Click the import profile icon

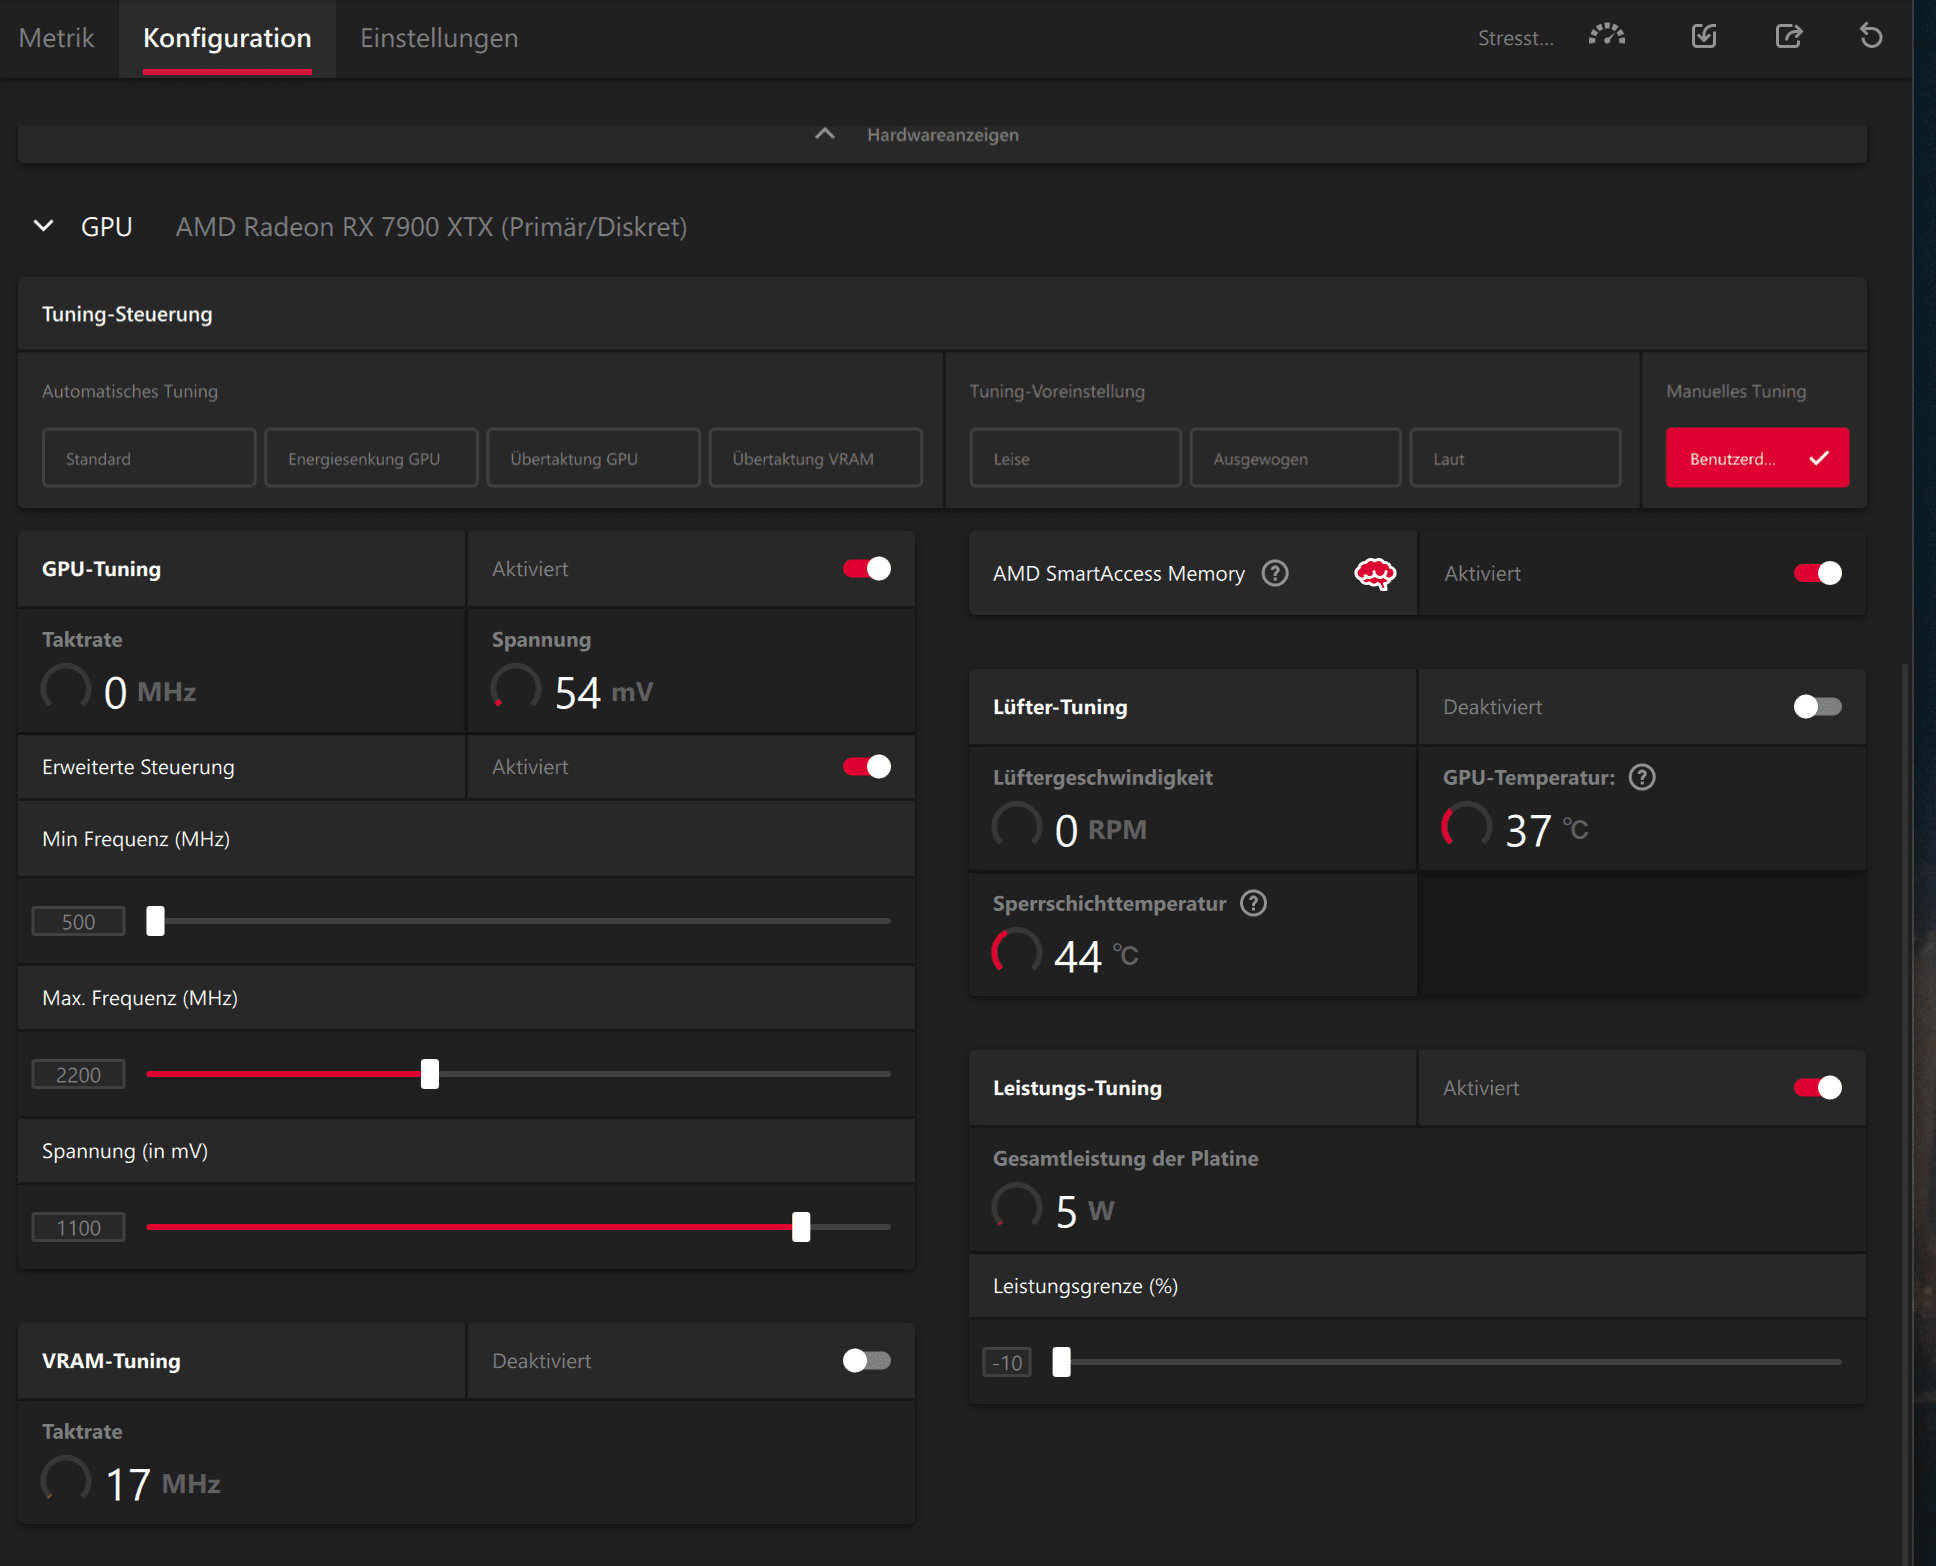(1704, 36)
